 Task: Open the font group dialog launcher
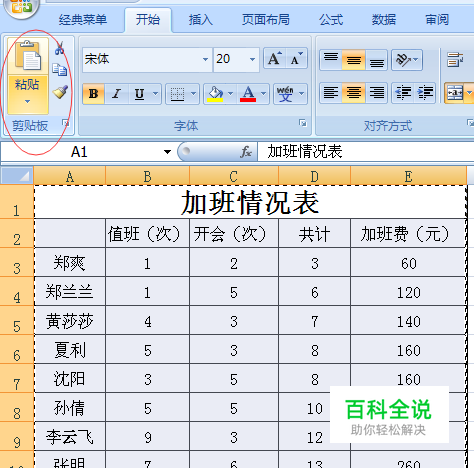click(x=303, y=123)
